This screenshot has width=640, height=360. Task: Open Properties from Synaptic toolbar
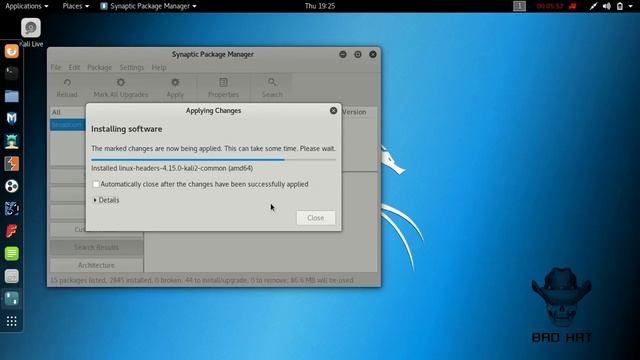point(223,88)
